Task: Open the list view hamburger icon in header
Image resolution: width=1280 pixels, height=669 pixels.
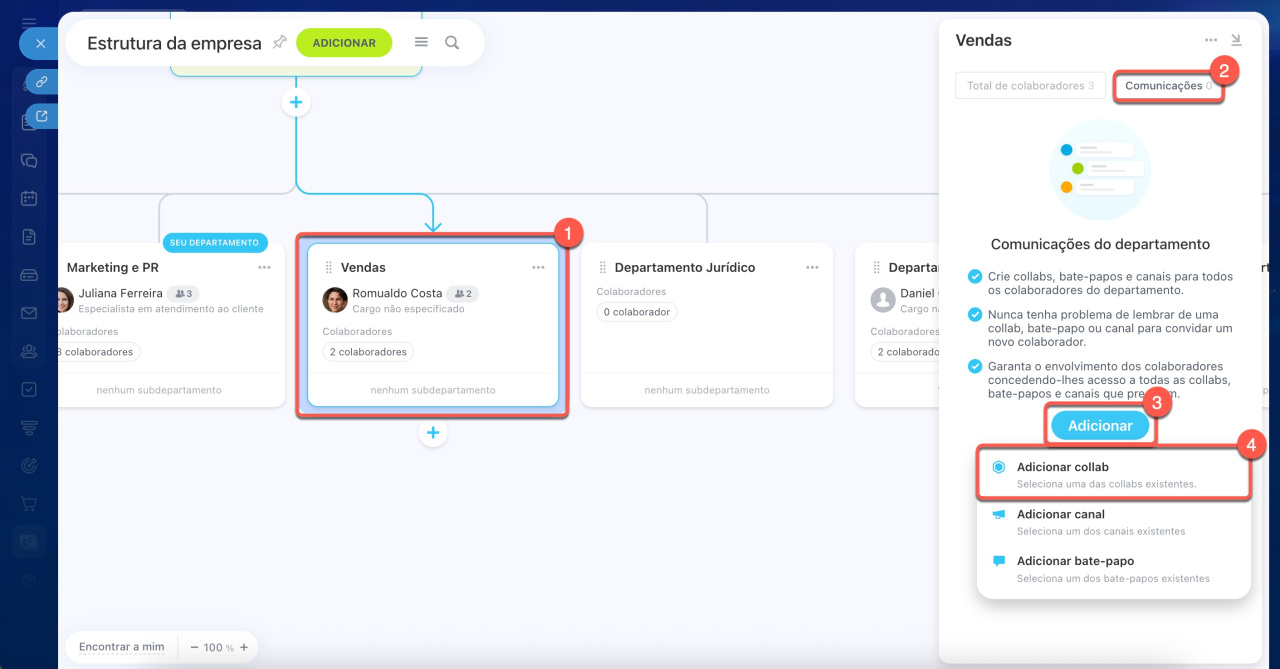Action: pos(421,43)
